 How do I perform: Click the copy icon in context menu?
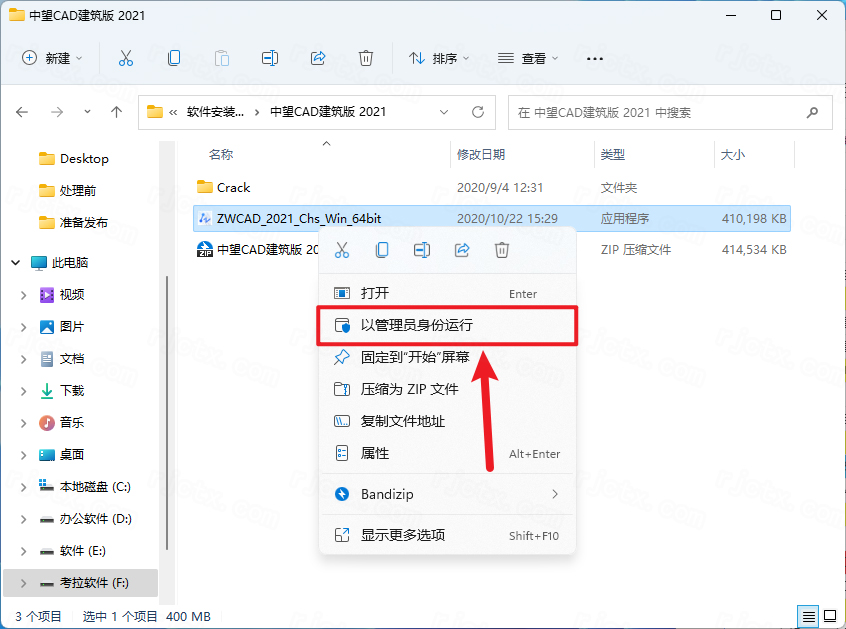pyautogui.click(x=382, y=250)
